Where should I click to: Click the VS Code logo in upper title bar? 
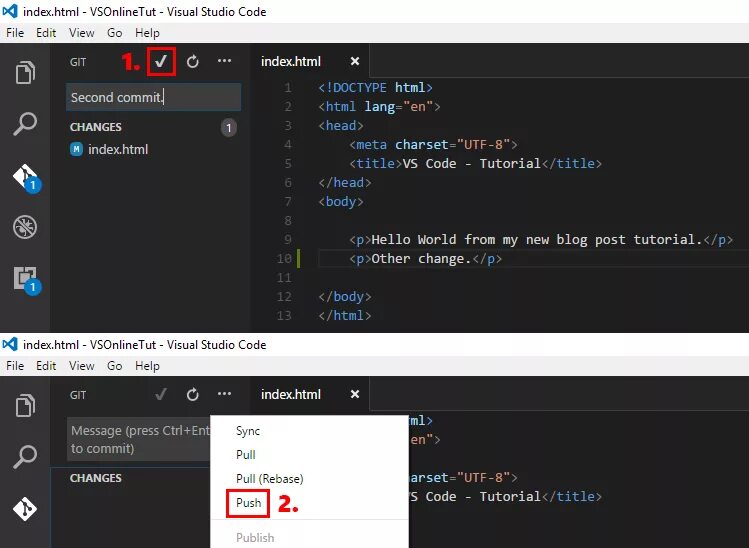(10, 11)
